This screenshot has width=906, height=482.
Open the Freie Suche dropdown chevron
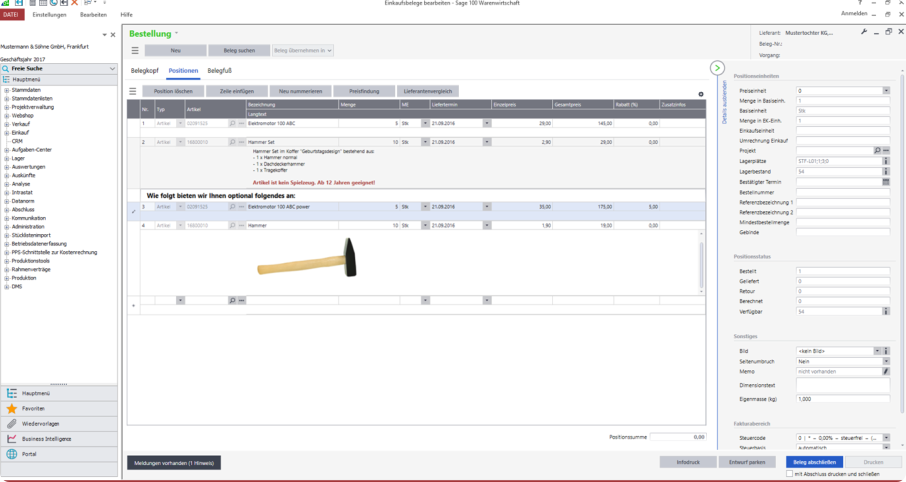(112, 69)
